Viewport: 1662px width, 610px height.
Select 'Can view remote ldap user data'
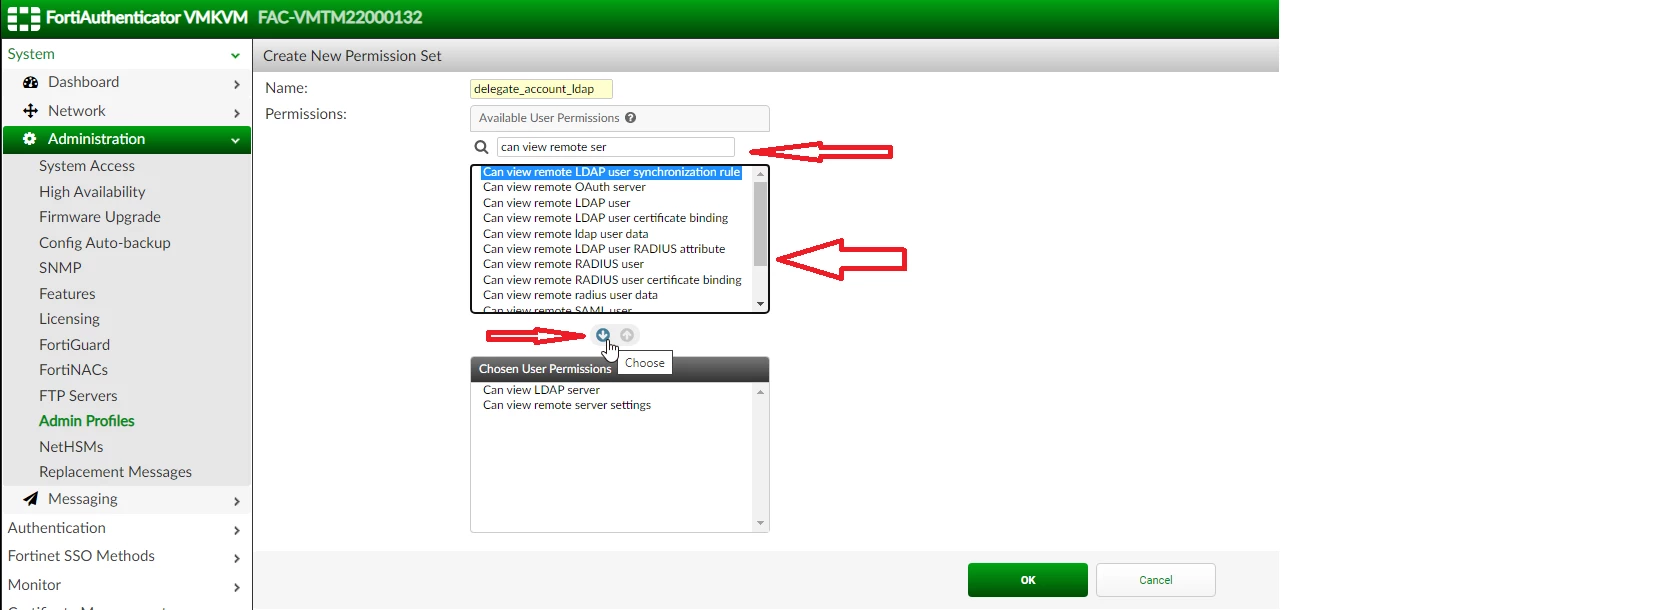click(x=565, y=234)
